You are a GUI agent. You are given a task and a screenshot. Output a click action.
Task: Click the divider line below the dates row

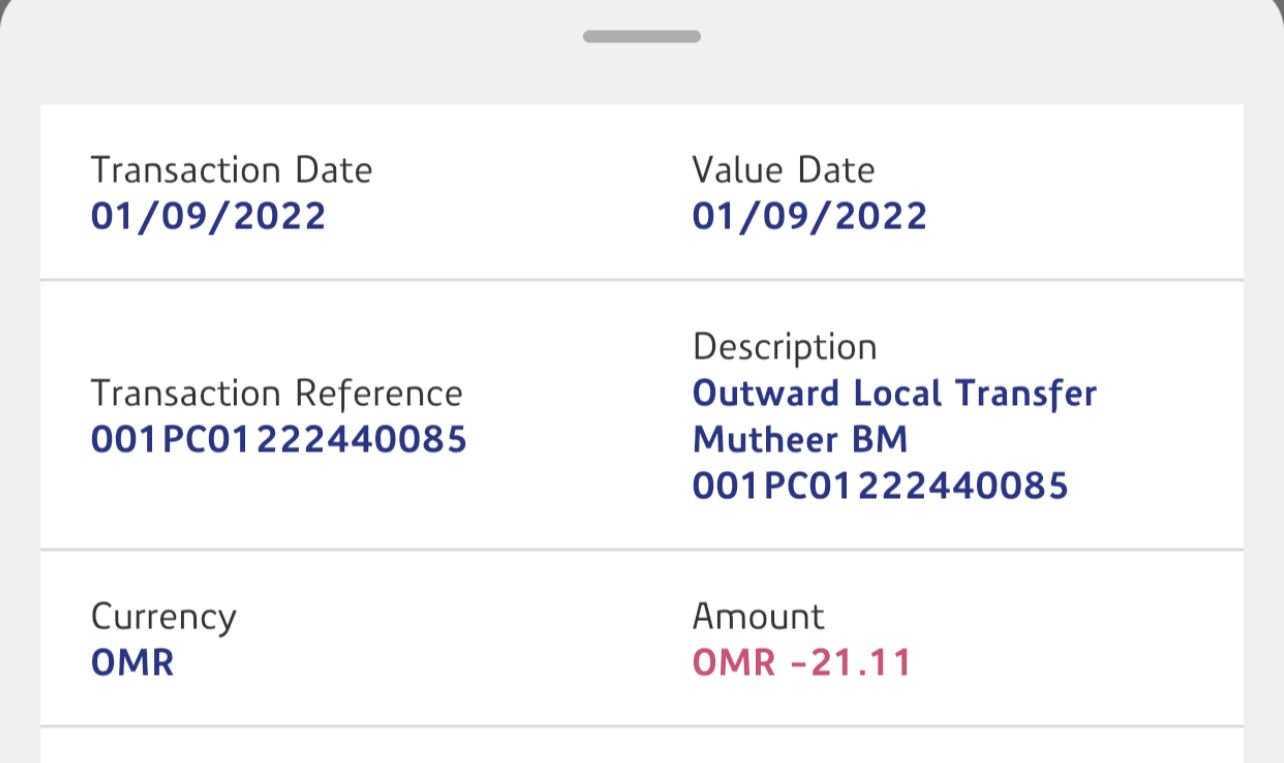(641, 280)
